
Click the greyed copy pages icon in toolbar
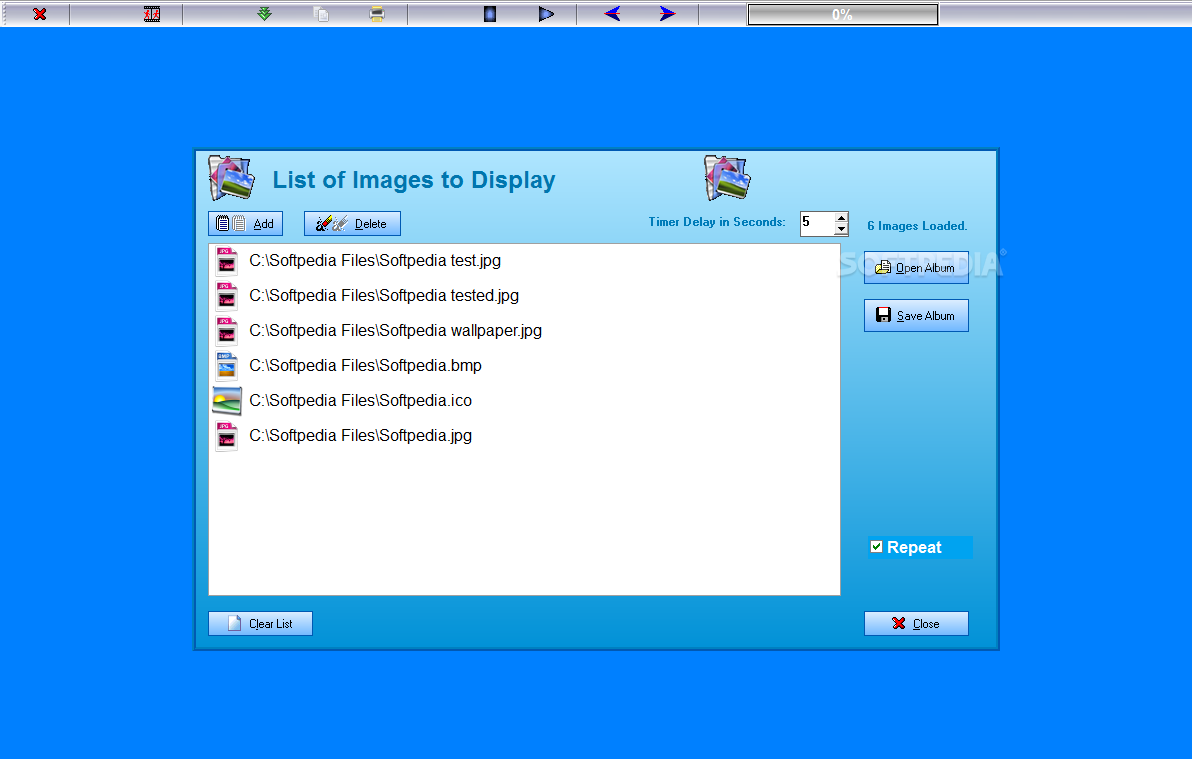[322, 14]
